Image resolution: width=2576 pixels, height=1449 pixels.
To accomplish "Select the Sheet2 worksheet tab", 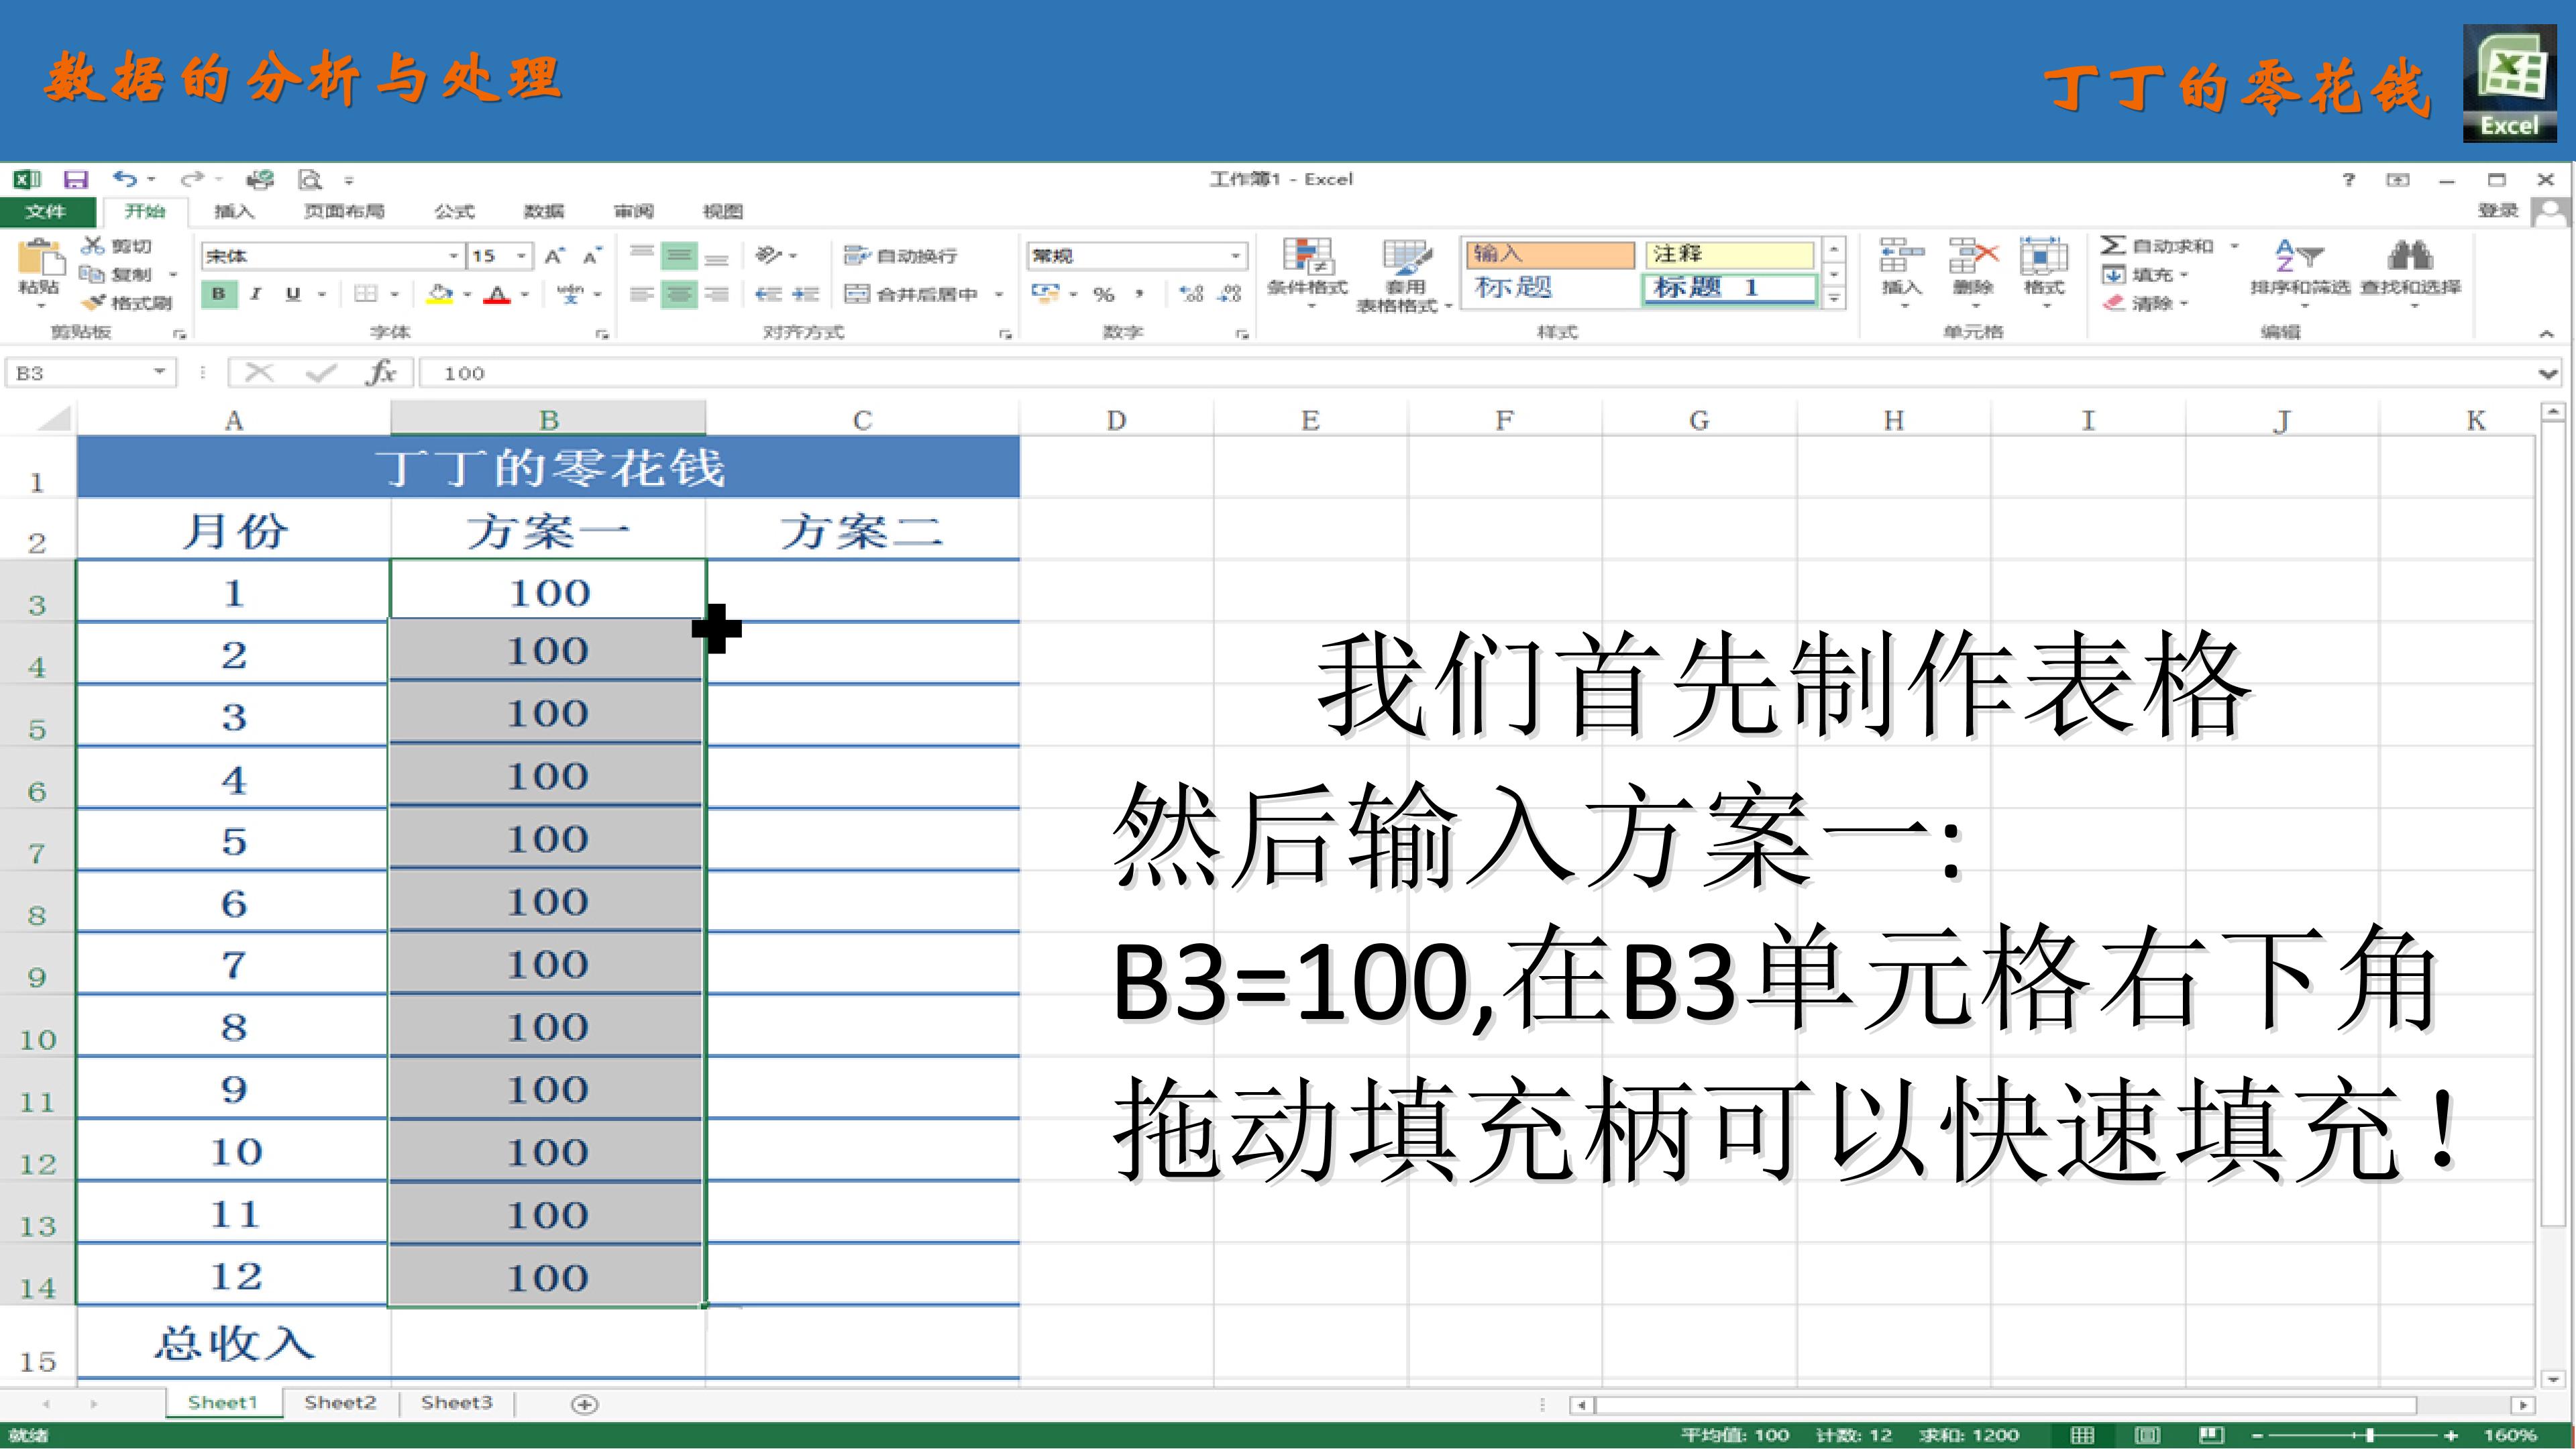I will [340, 1402].
